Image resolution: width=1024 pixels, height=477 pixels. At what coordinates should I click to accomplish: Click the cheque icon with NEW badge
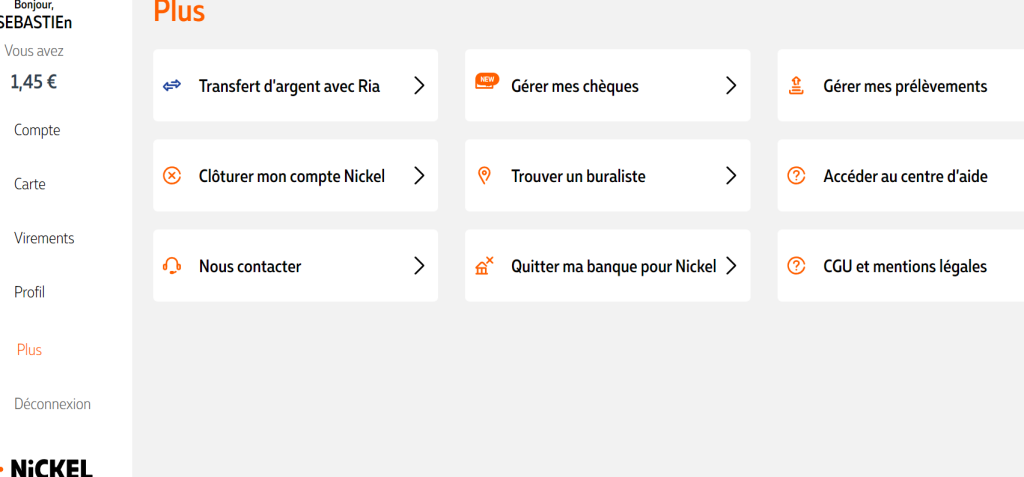[486, 84]
